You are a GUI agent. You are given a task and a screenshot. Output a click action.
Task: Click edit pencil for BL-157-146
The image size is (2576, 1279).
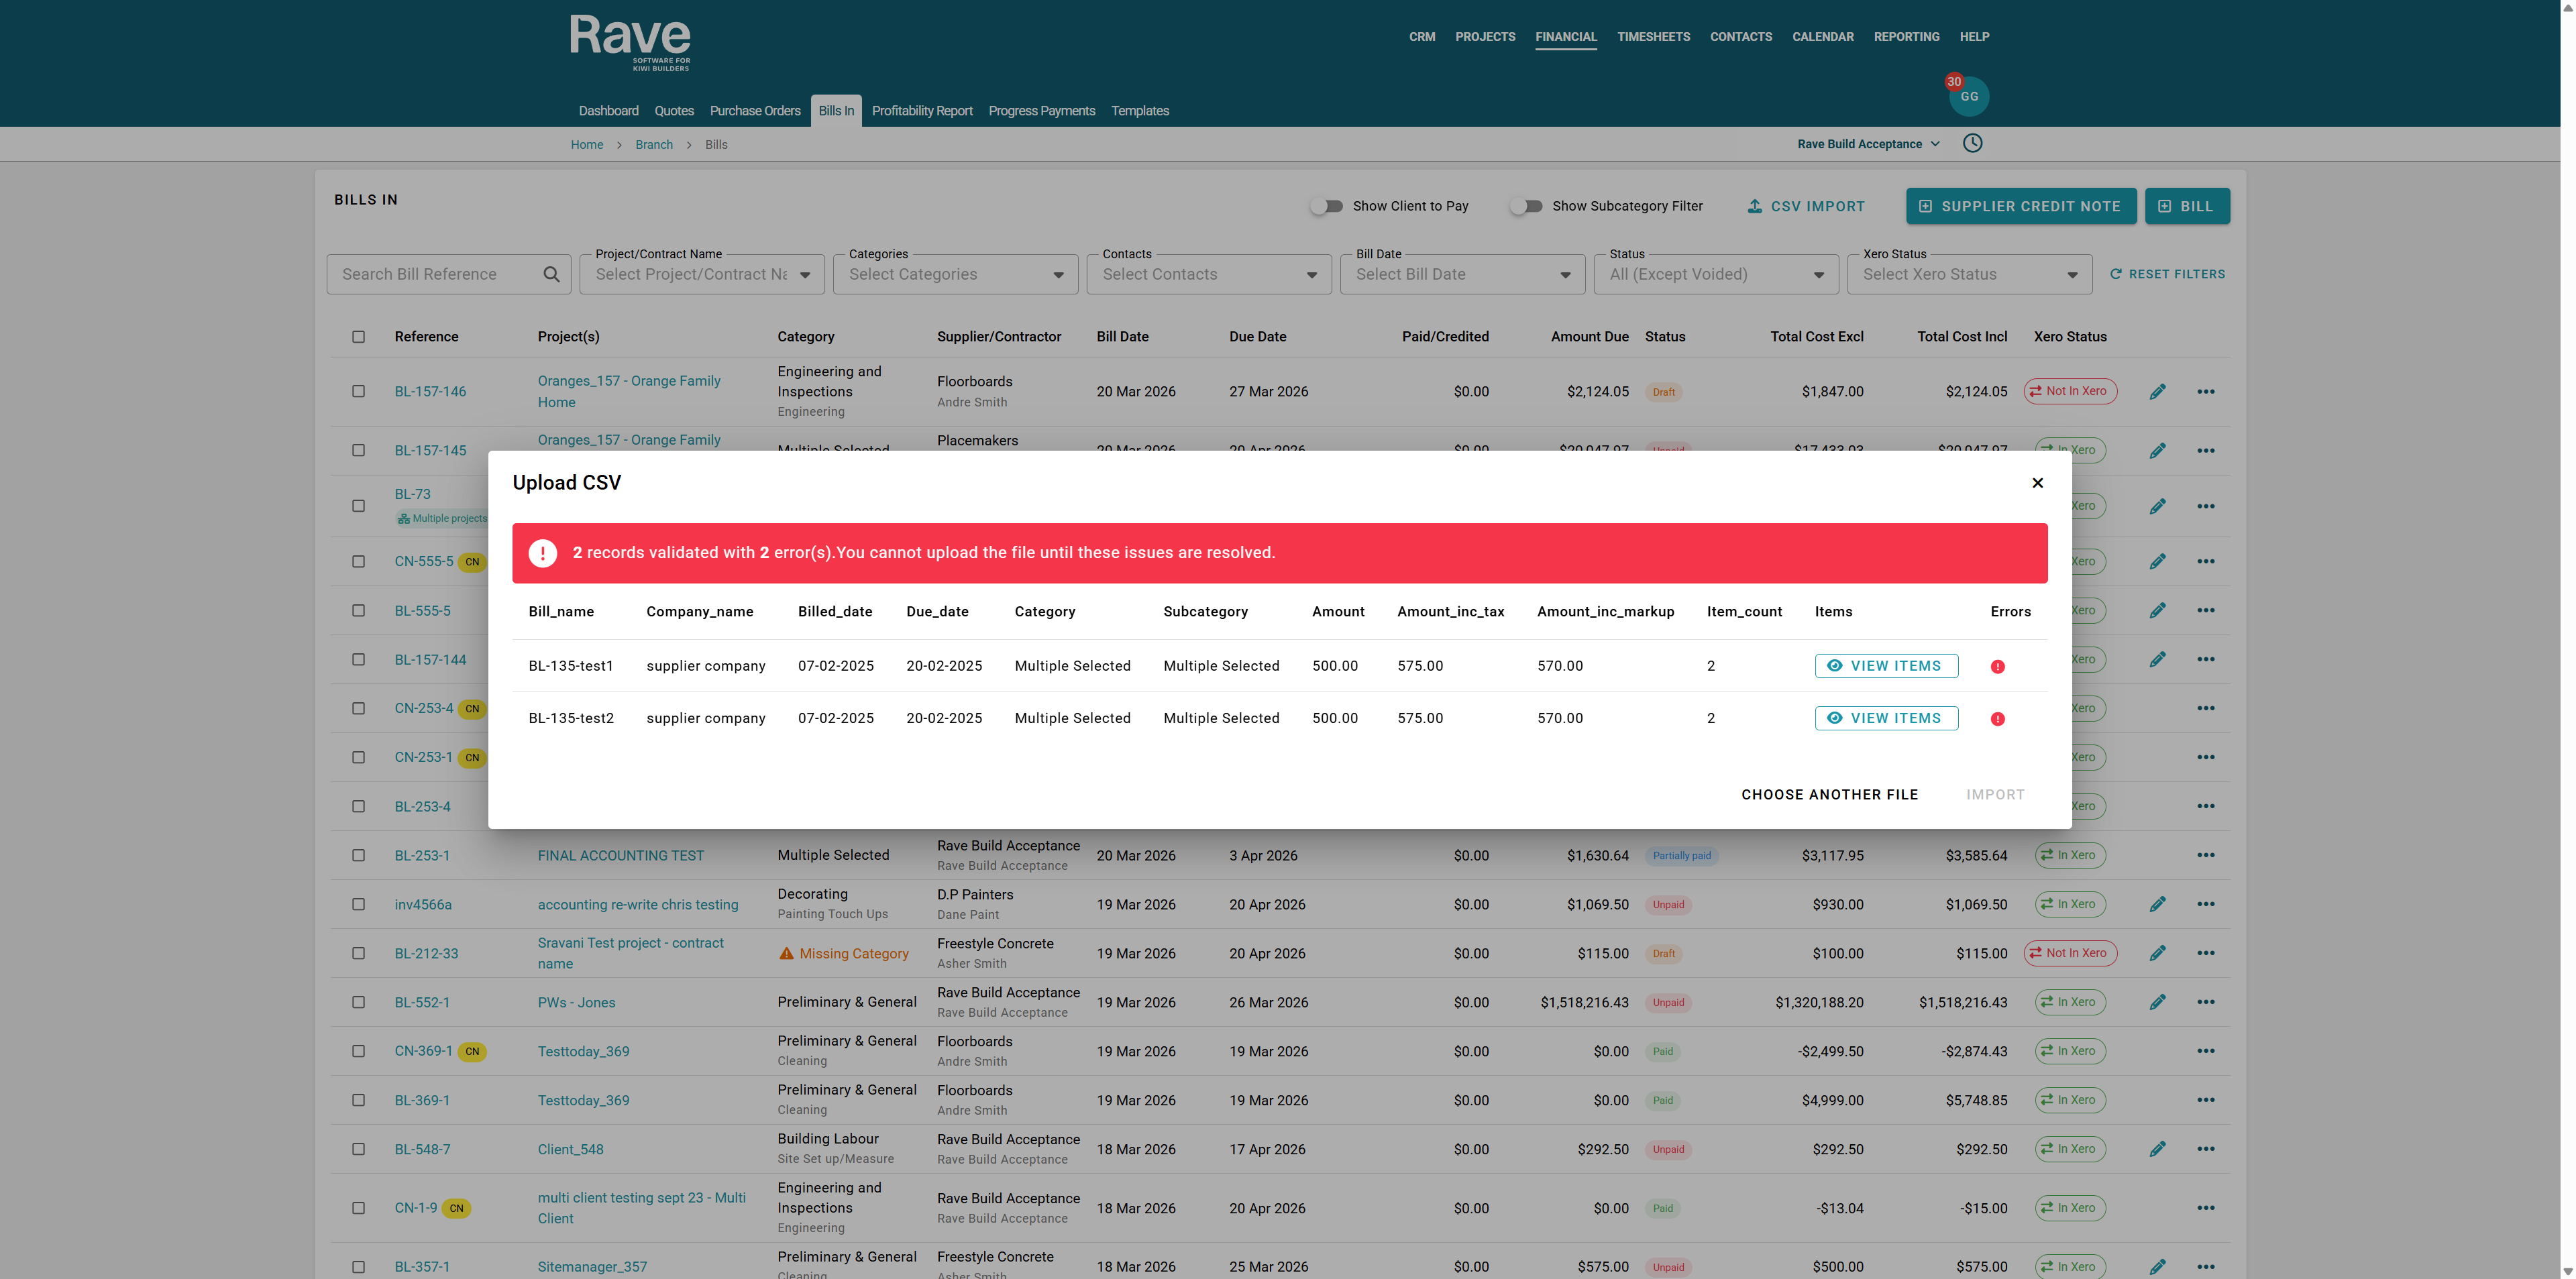click(2157, 391)
